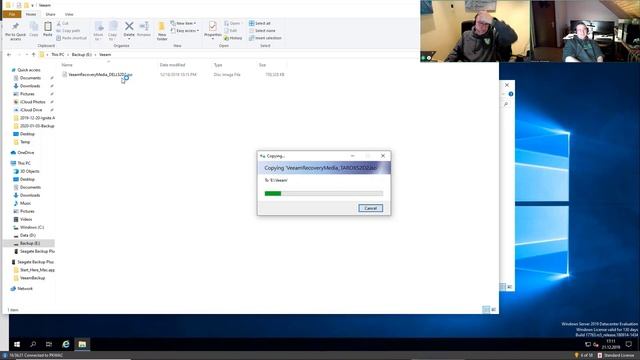Open OneDrive in the navigation pane
Viewport: 640px width, 360px height.
26,153
